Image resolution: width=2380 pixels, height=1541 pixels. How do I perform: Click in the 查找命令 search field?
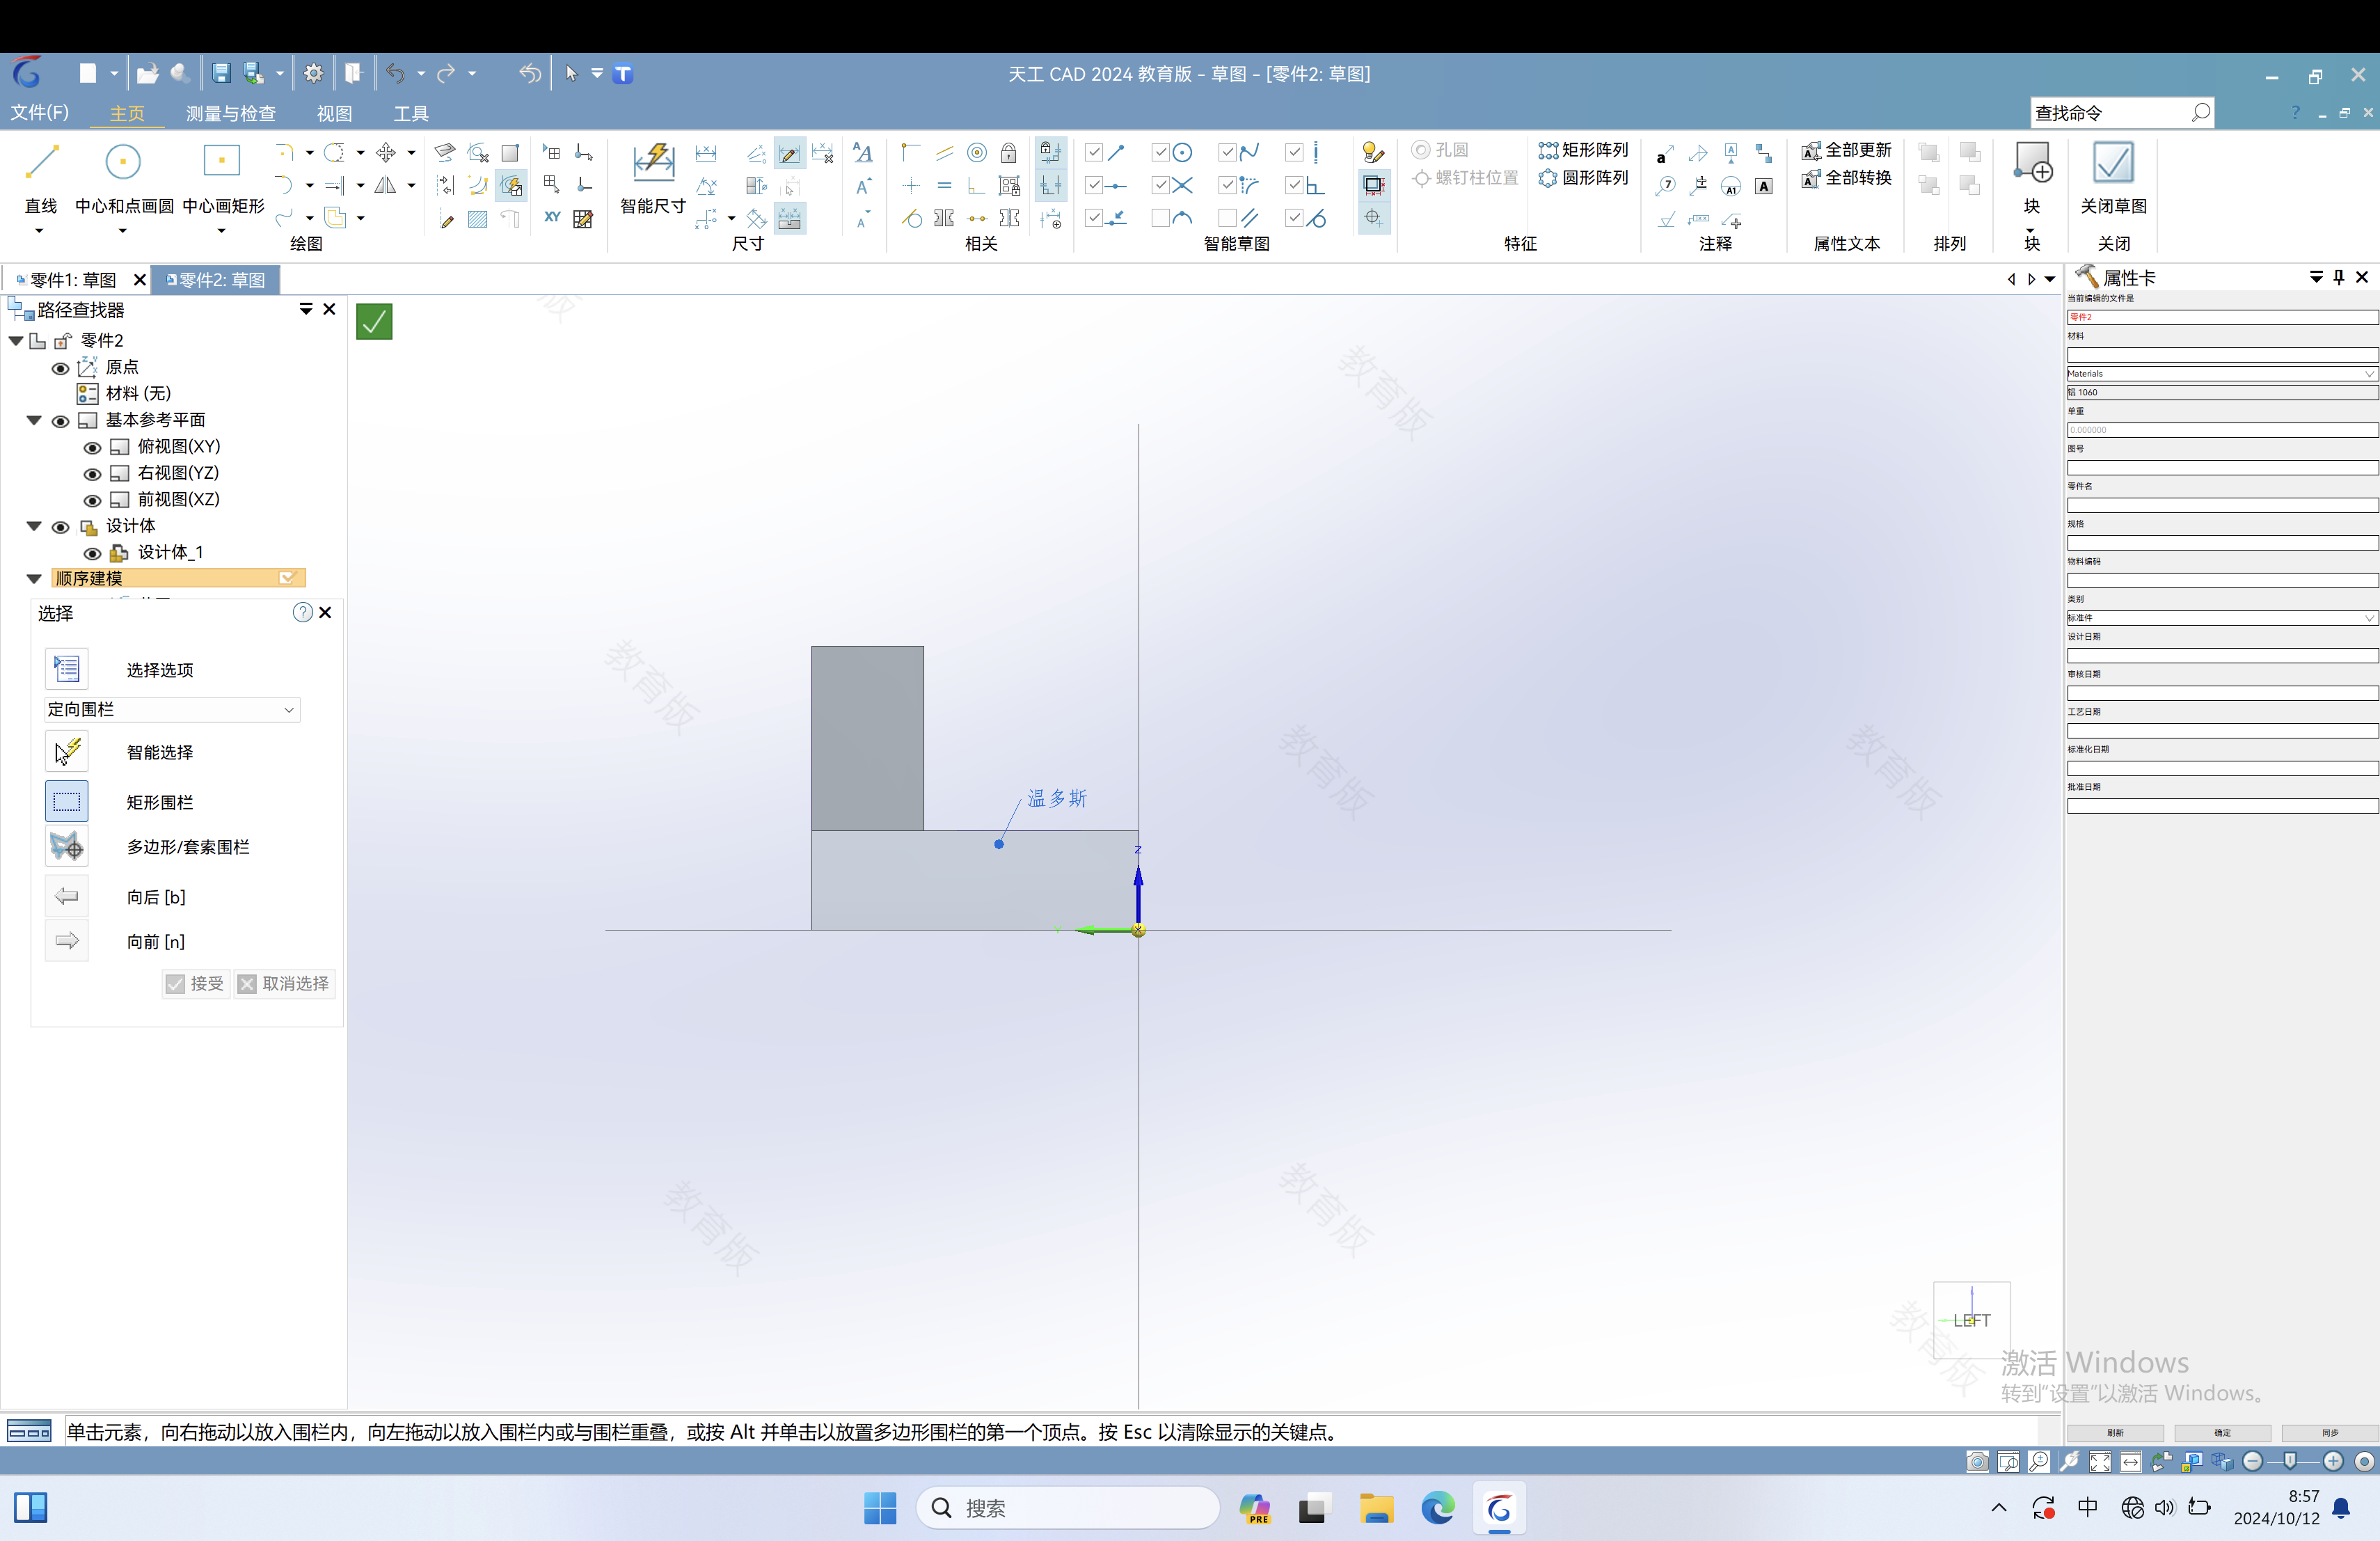(2122, 113)
